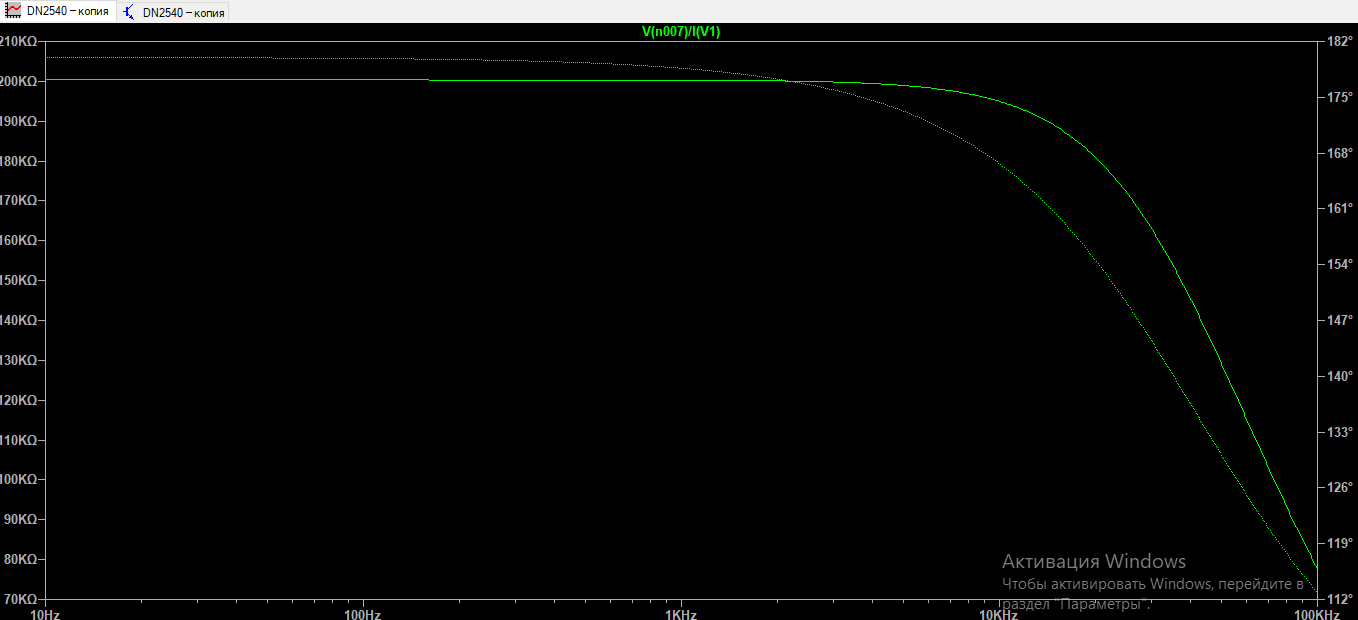This screenshot has height=620, width=1358.
Task: Click the waveform plot icon on the first tab
Action: [14, 12]
